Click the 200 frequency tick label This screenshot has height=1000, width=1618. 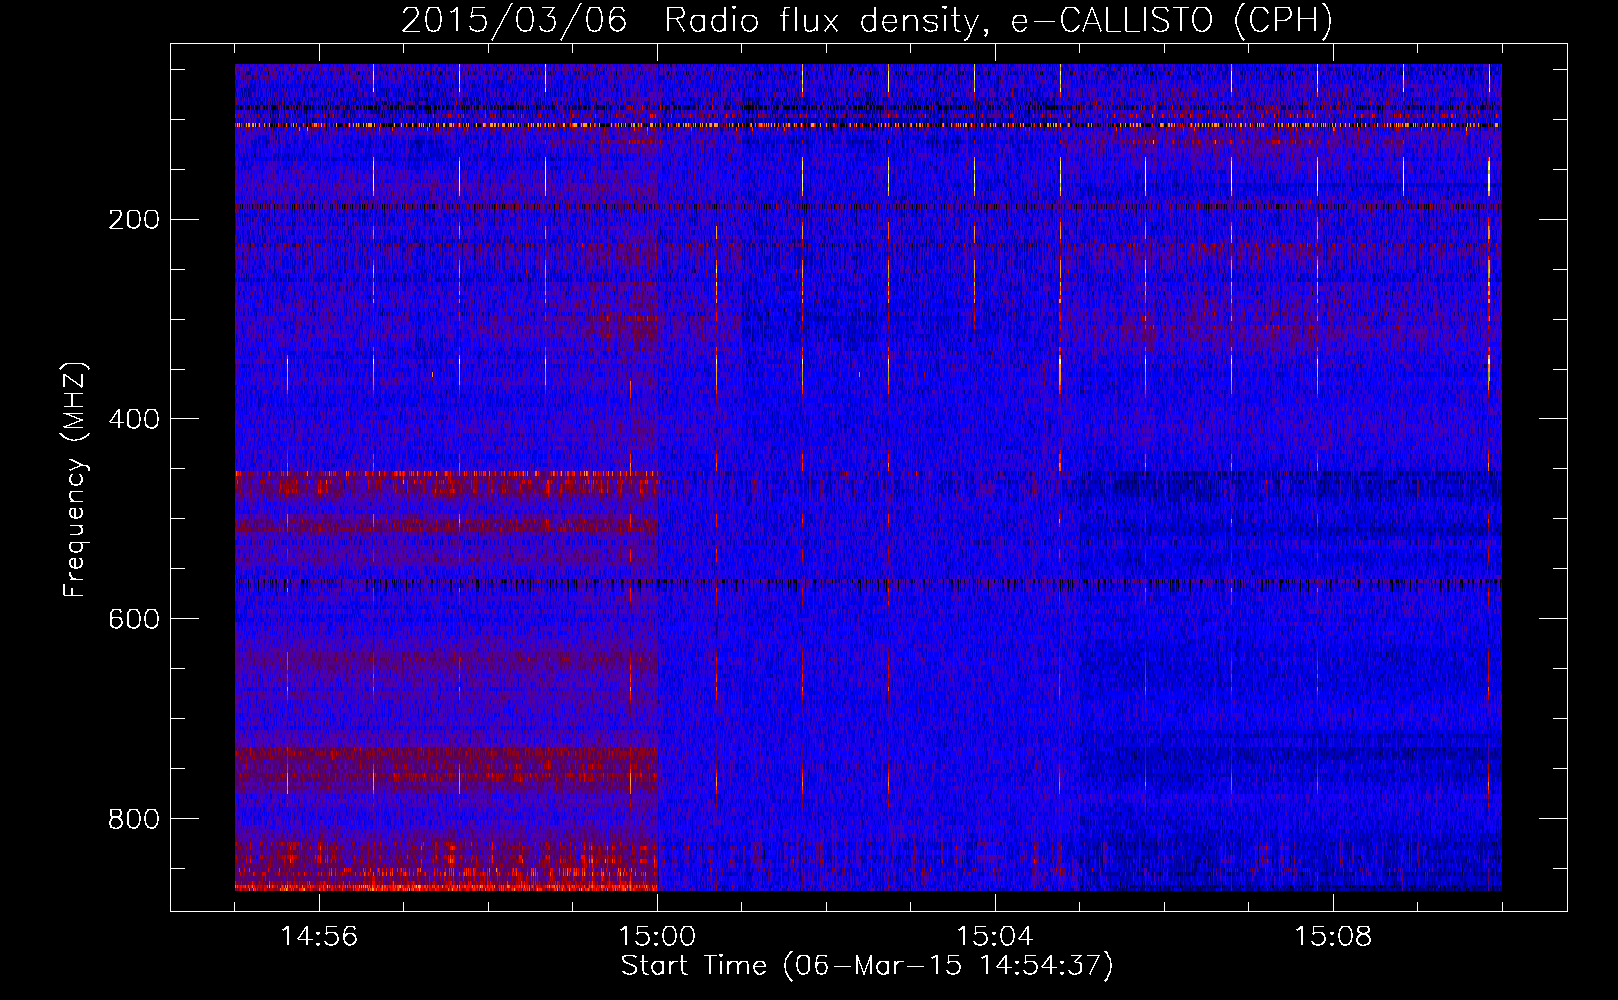click(134, 220)
